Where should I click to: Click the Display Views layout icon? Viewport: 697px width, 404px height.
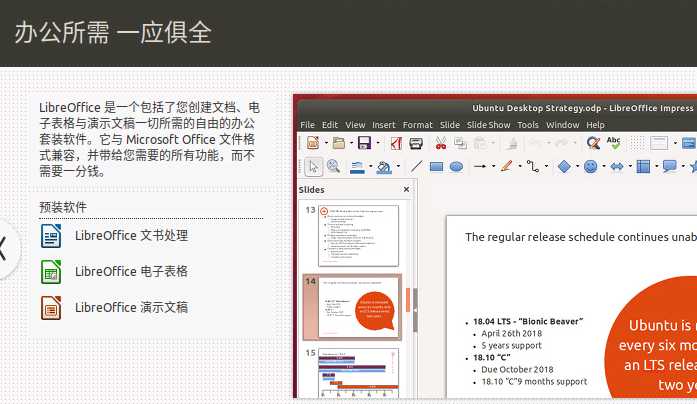tap(659, 143)
